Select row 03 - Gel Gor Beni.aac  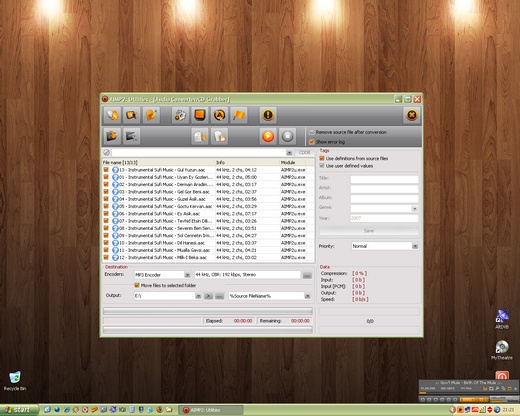[208, 192]
